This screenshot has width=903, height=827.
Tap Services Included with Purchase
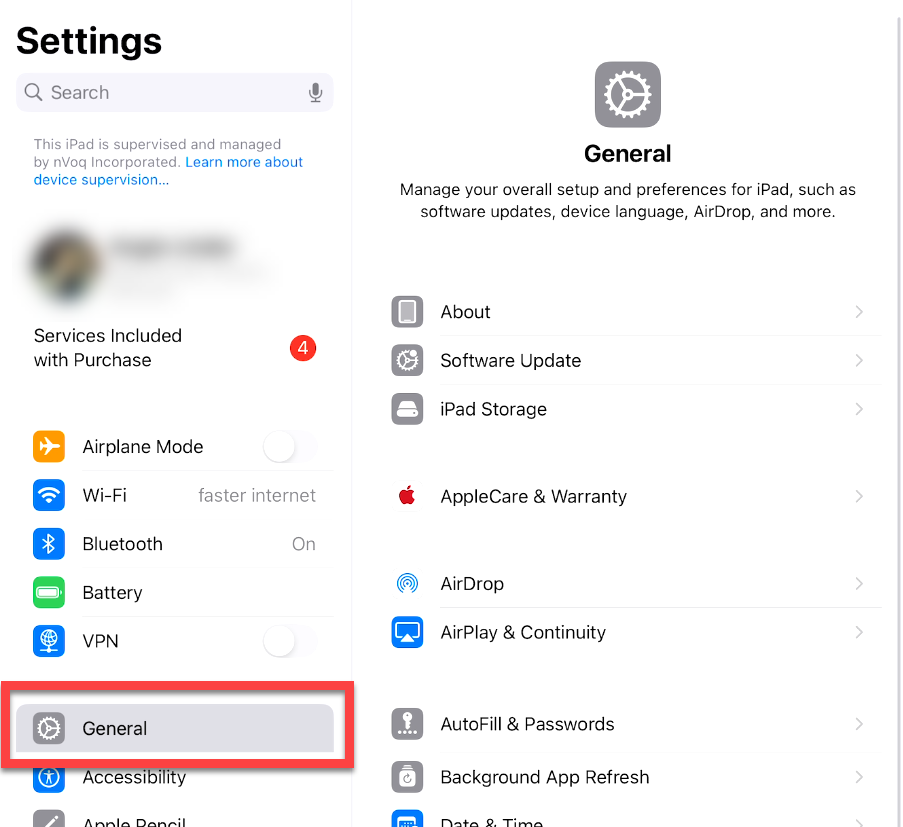click(108, 348)
